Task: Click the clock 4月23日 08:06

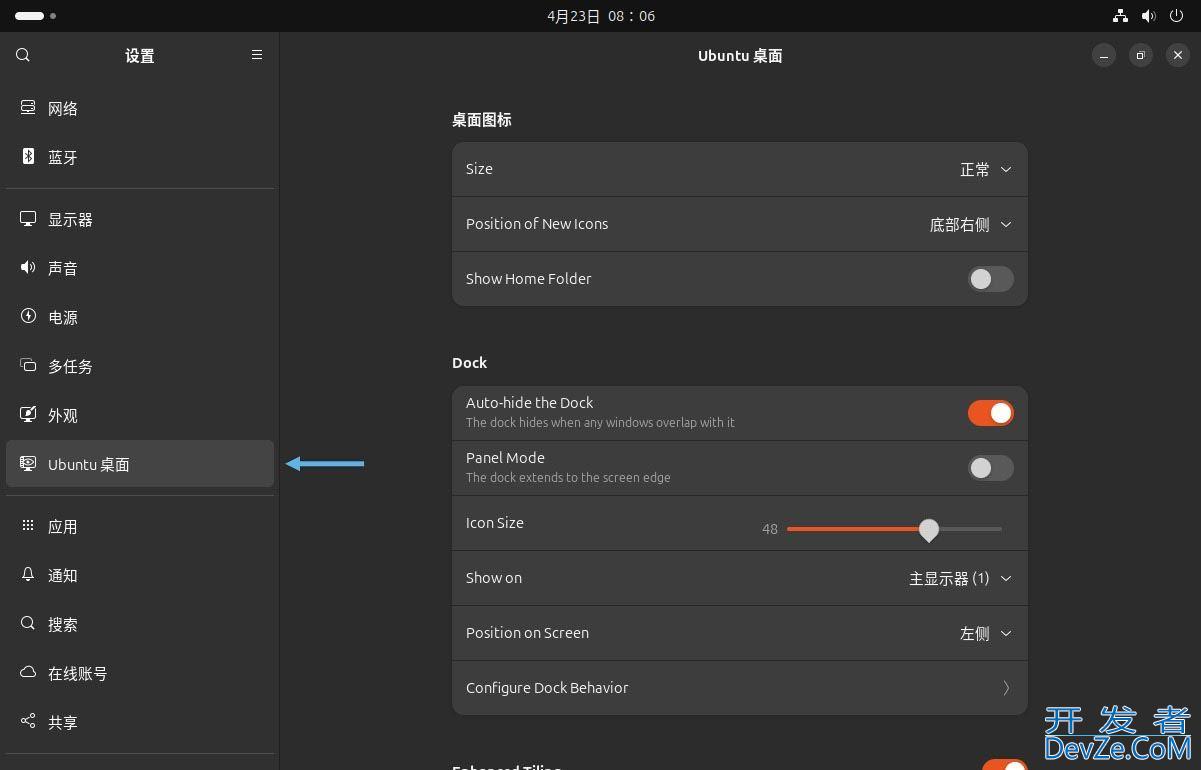Action: (601, 16)
